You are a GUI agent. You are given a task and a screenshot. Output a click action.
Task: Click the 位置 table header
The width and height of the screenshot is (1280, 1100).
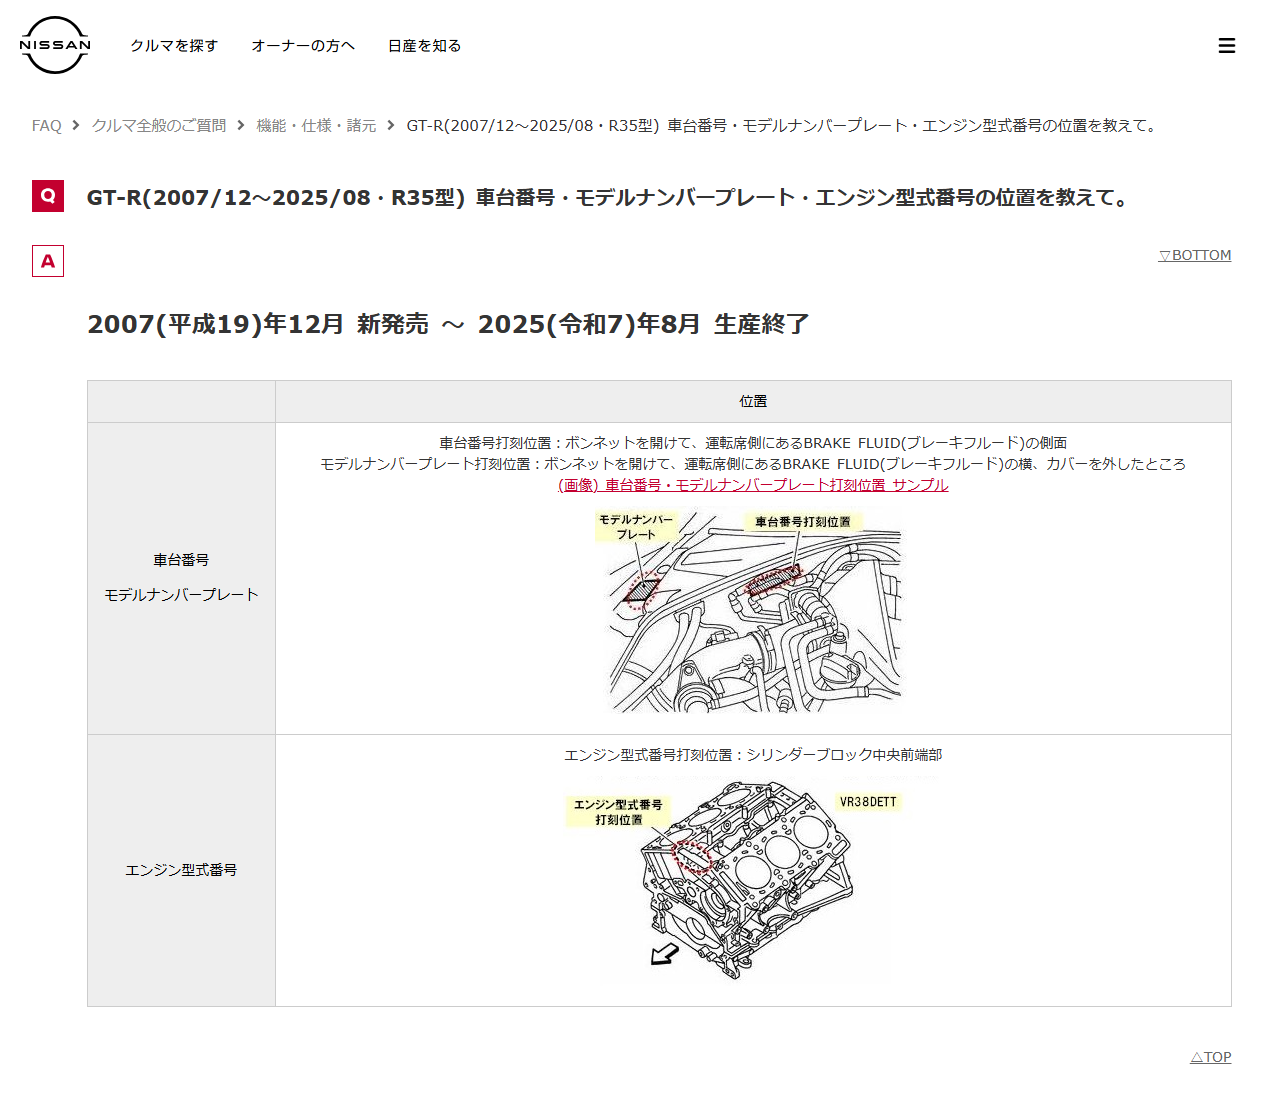(753, 401)
